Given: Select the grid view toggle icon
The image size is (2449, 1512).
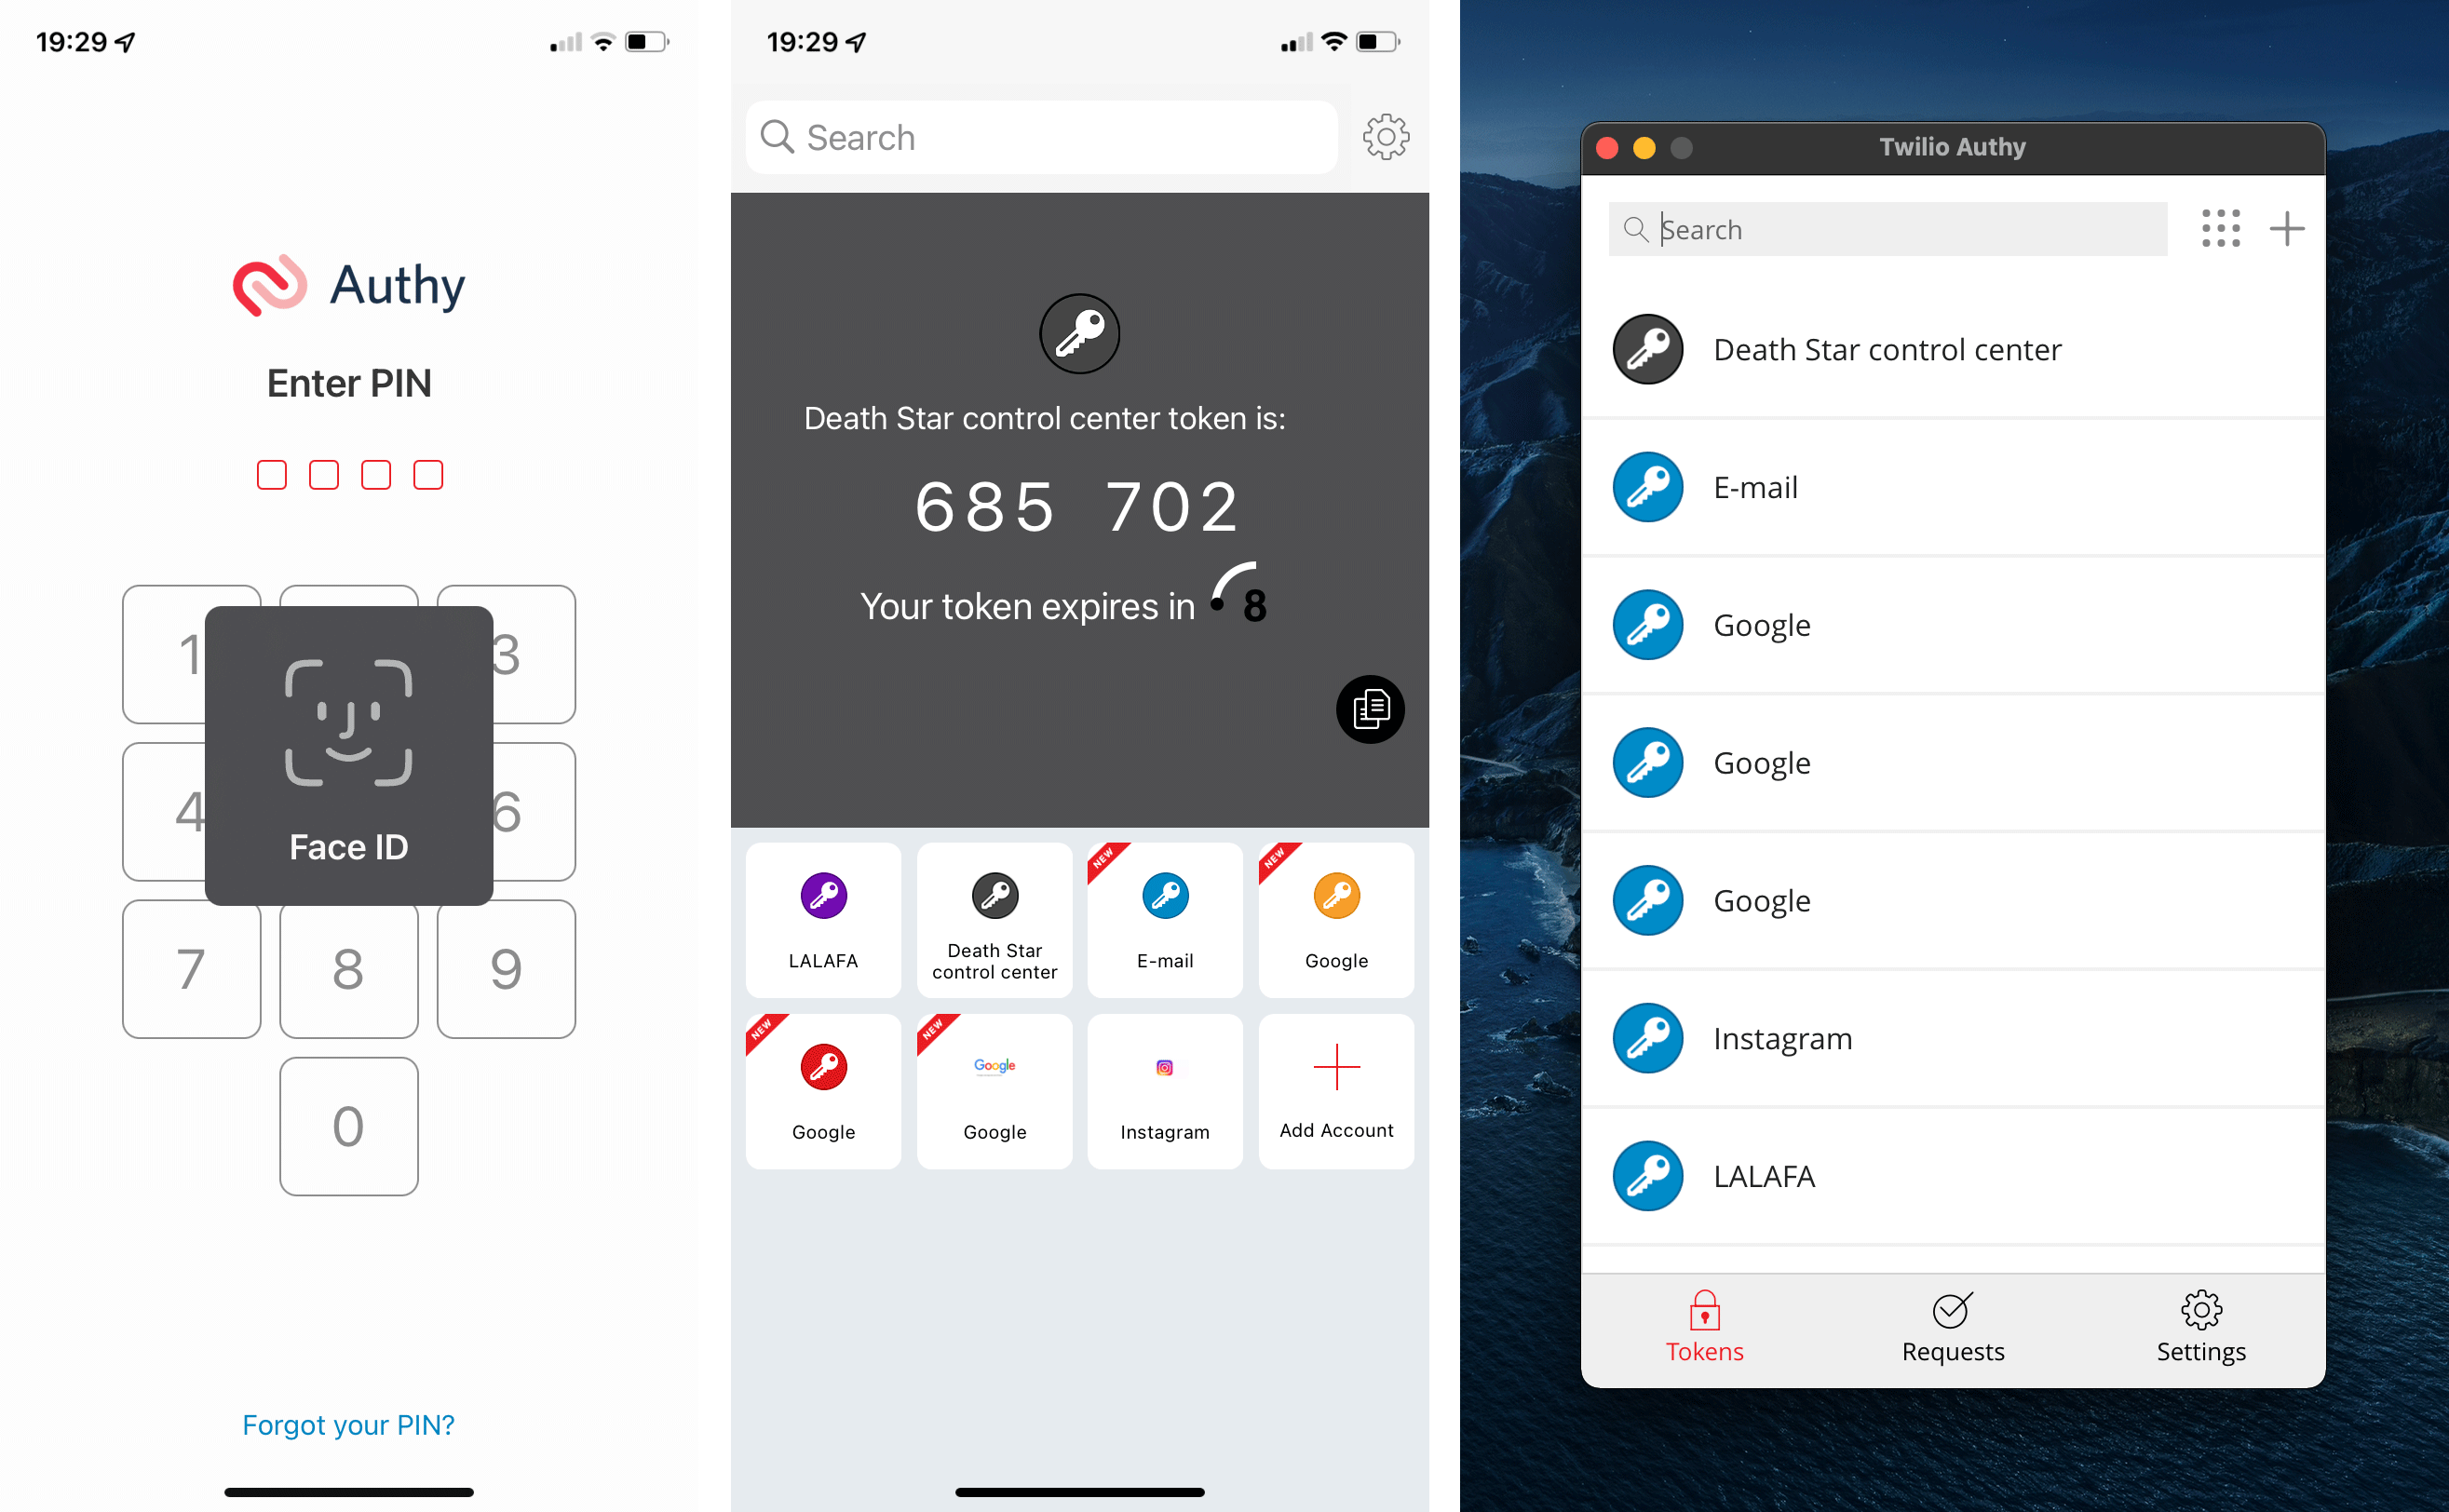Looking at the screenshot, I should point(2220,227).
